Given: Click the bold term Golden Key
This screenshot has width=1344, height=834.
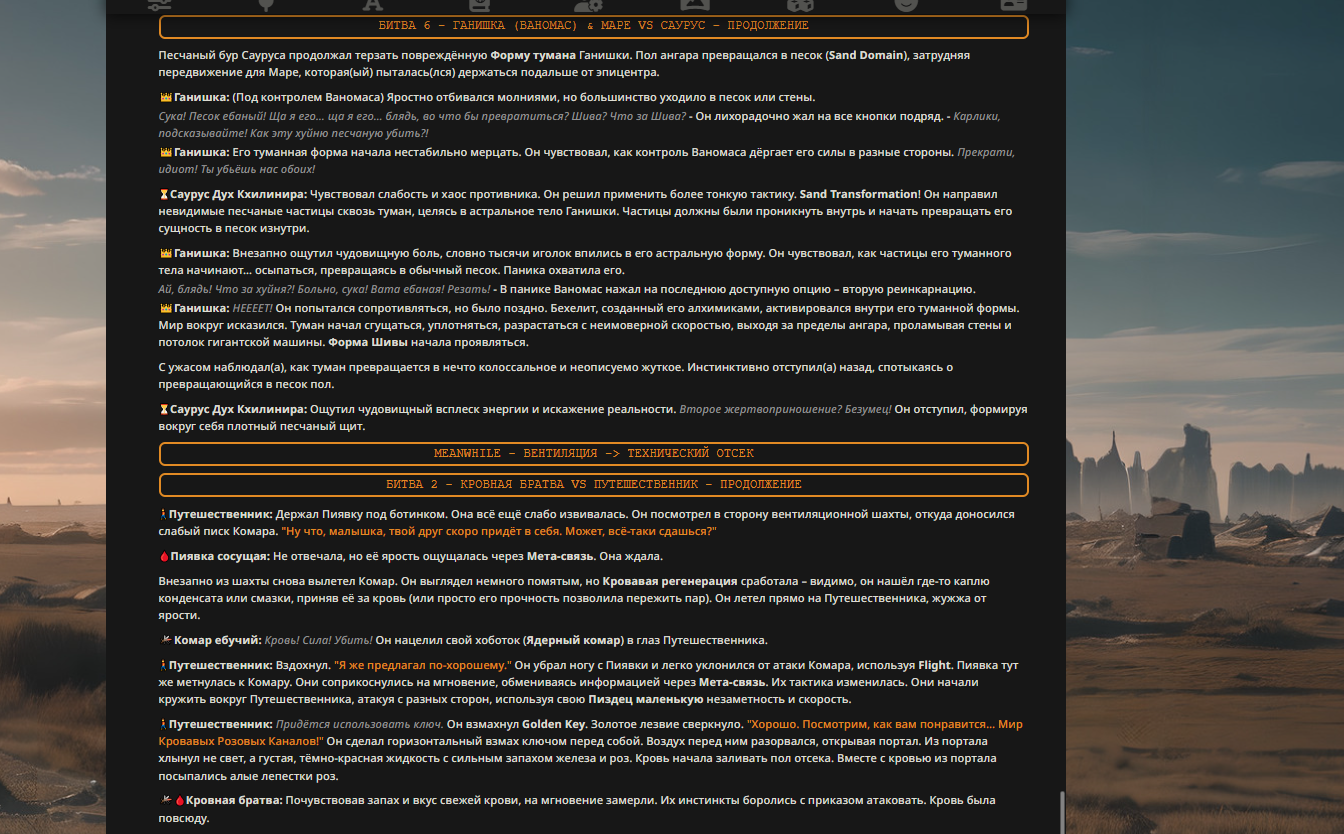Looking at the screenshot, I should pos(554,724).
